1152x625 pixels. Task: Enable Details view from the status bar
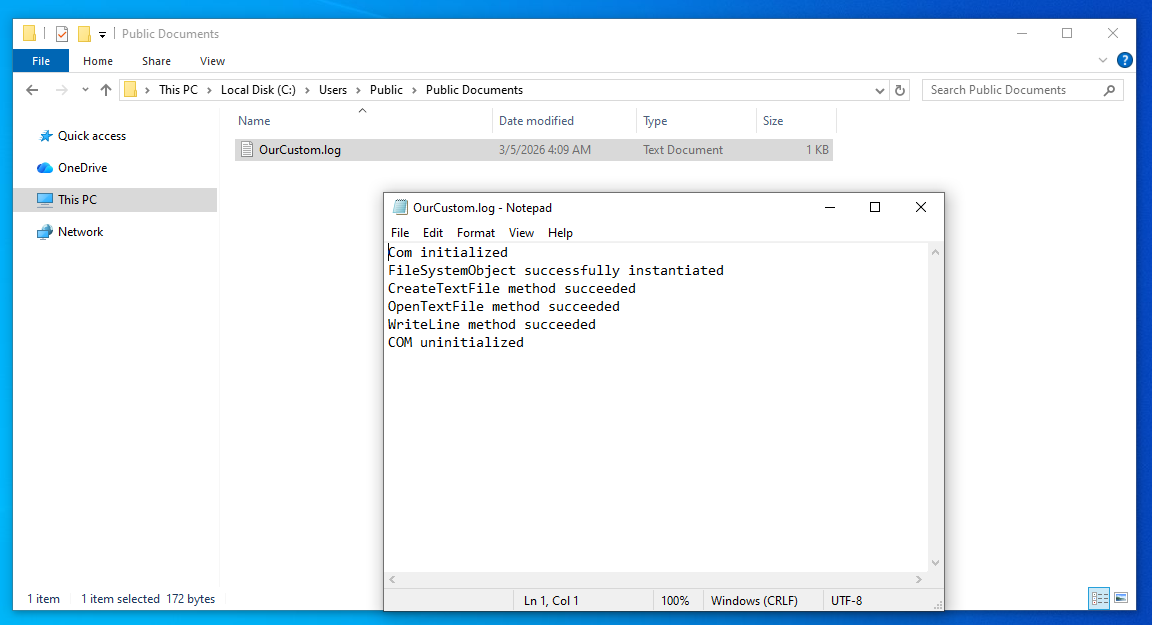pyautogui.click(x=1099, y=597)
